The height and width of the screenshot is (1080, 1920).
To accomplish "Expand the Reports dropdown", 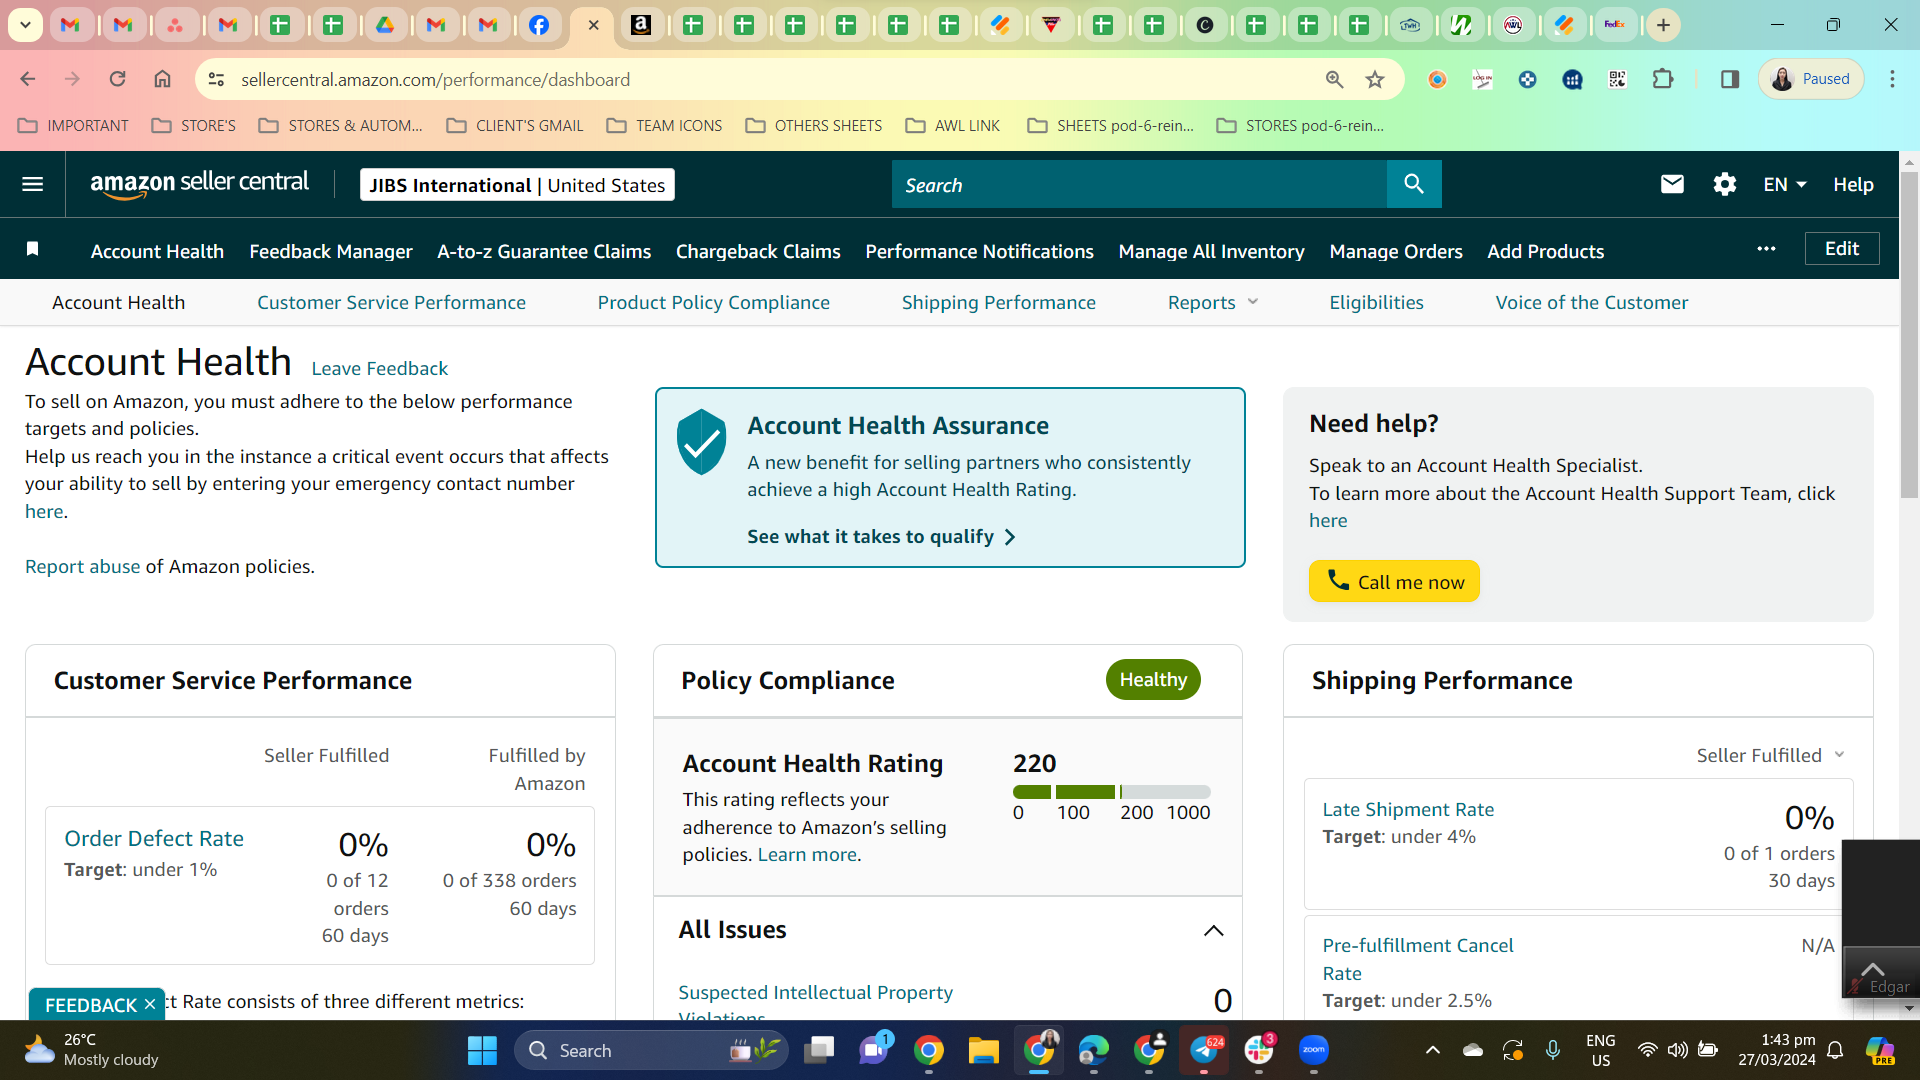I will [1213, 302].
